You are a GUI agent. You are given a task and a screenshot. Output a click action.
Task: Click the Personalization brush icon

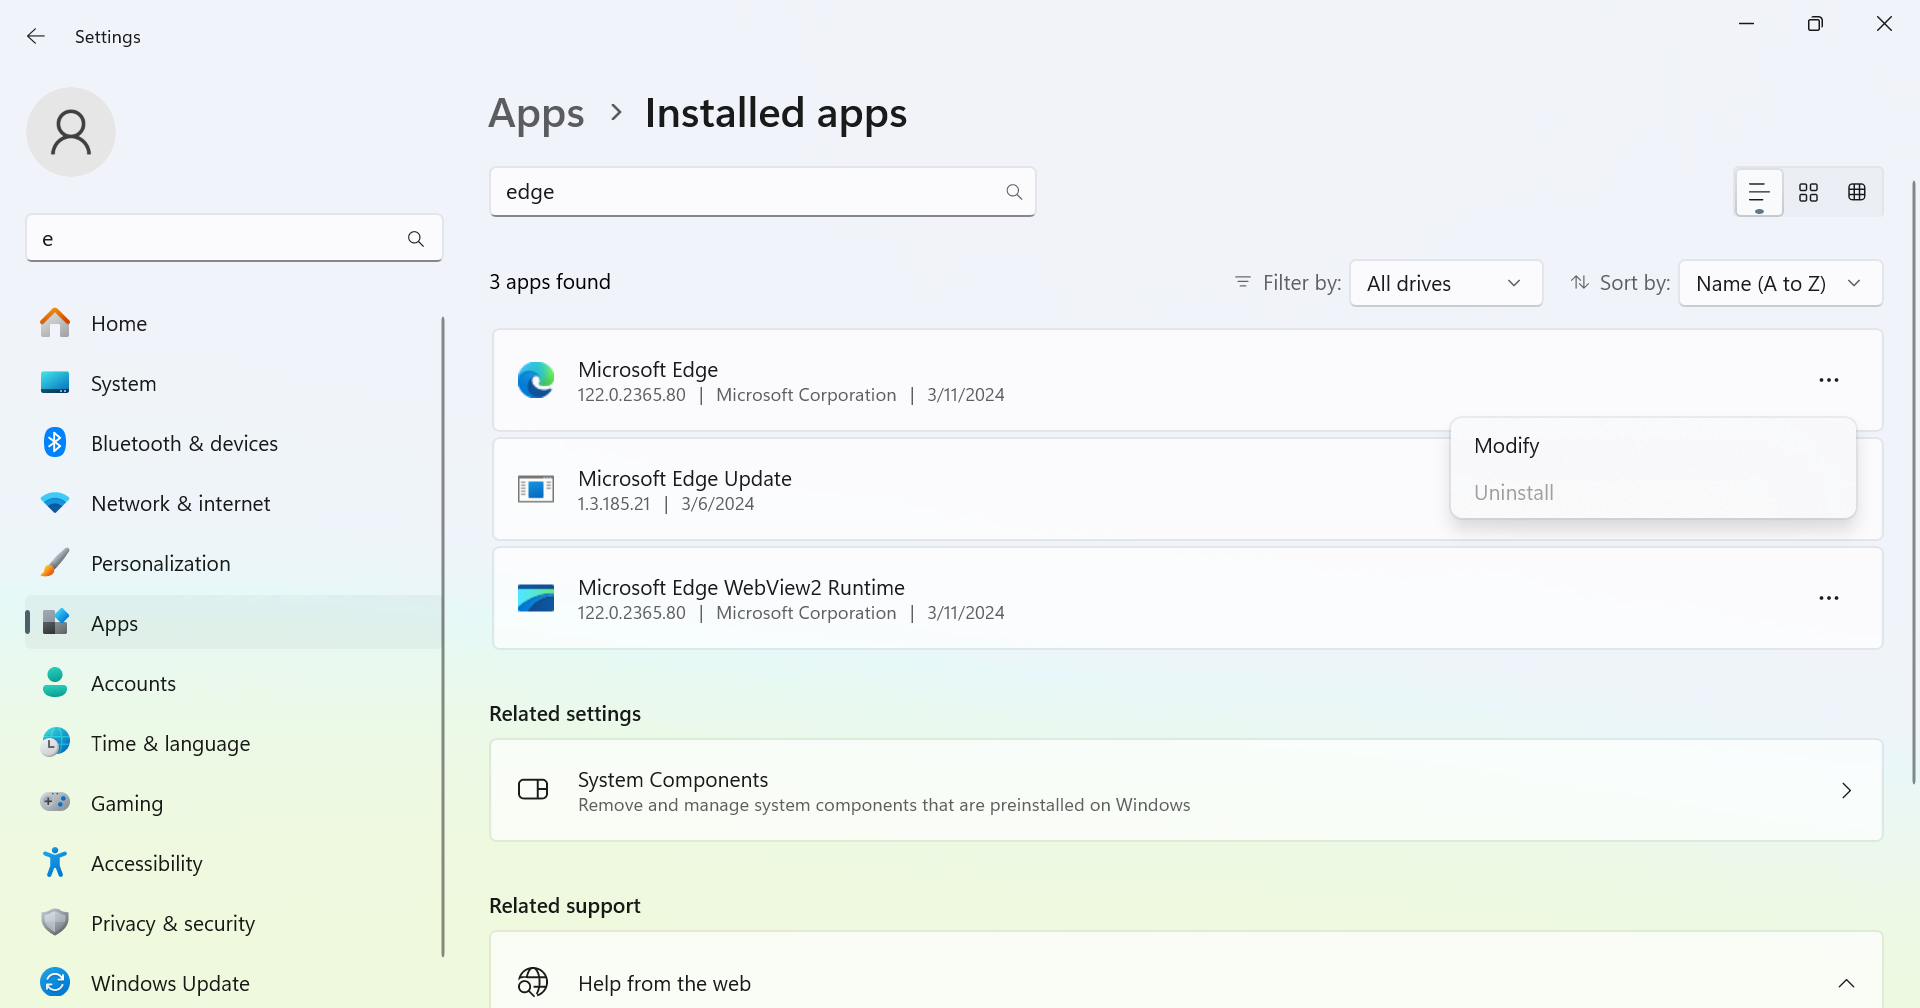pyautogui.click(x=55, y=562)
